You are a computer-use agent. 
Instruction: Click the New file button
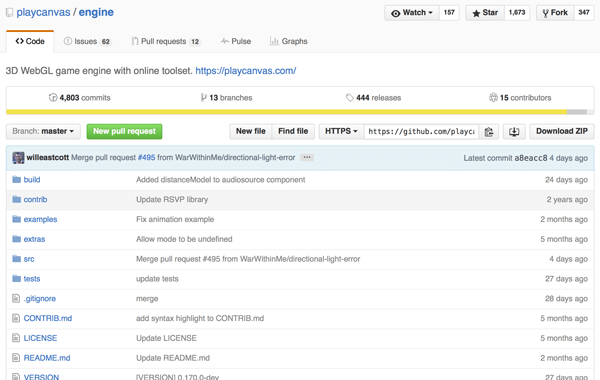tap(251, 131)
